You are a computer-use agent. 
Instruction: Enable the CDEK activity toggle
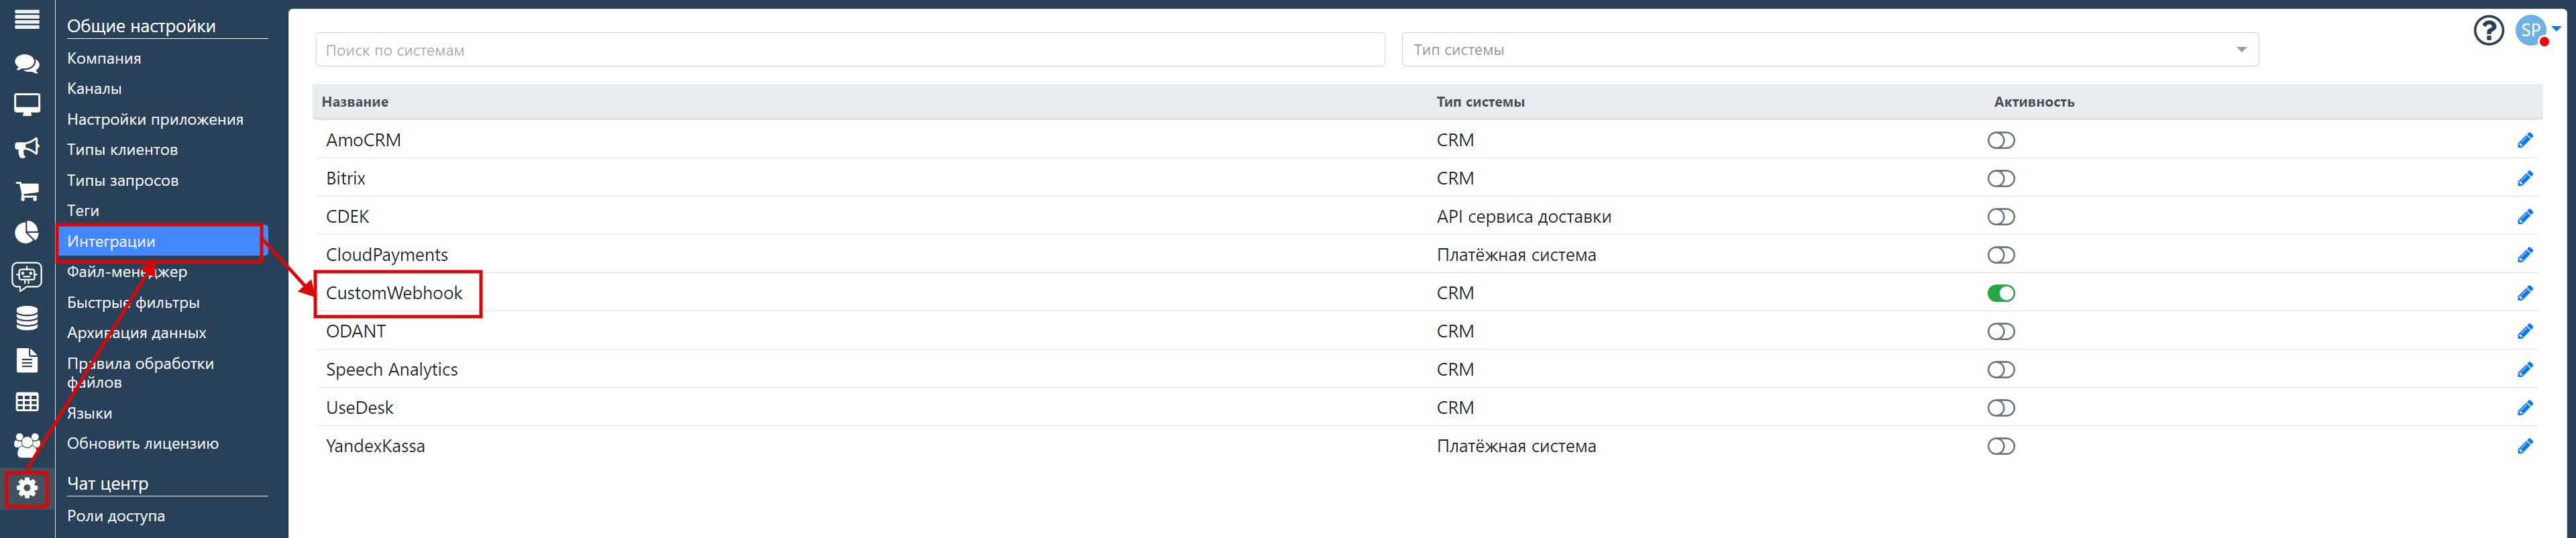pos(2001,217)
